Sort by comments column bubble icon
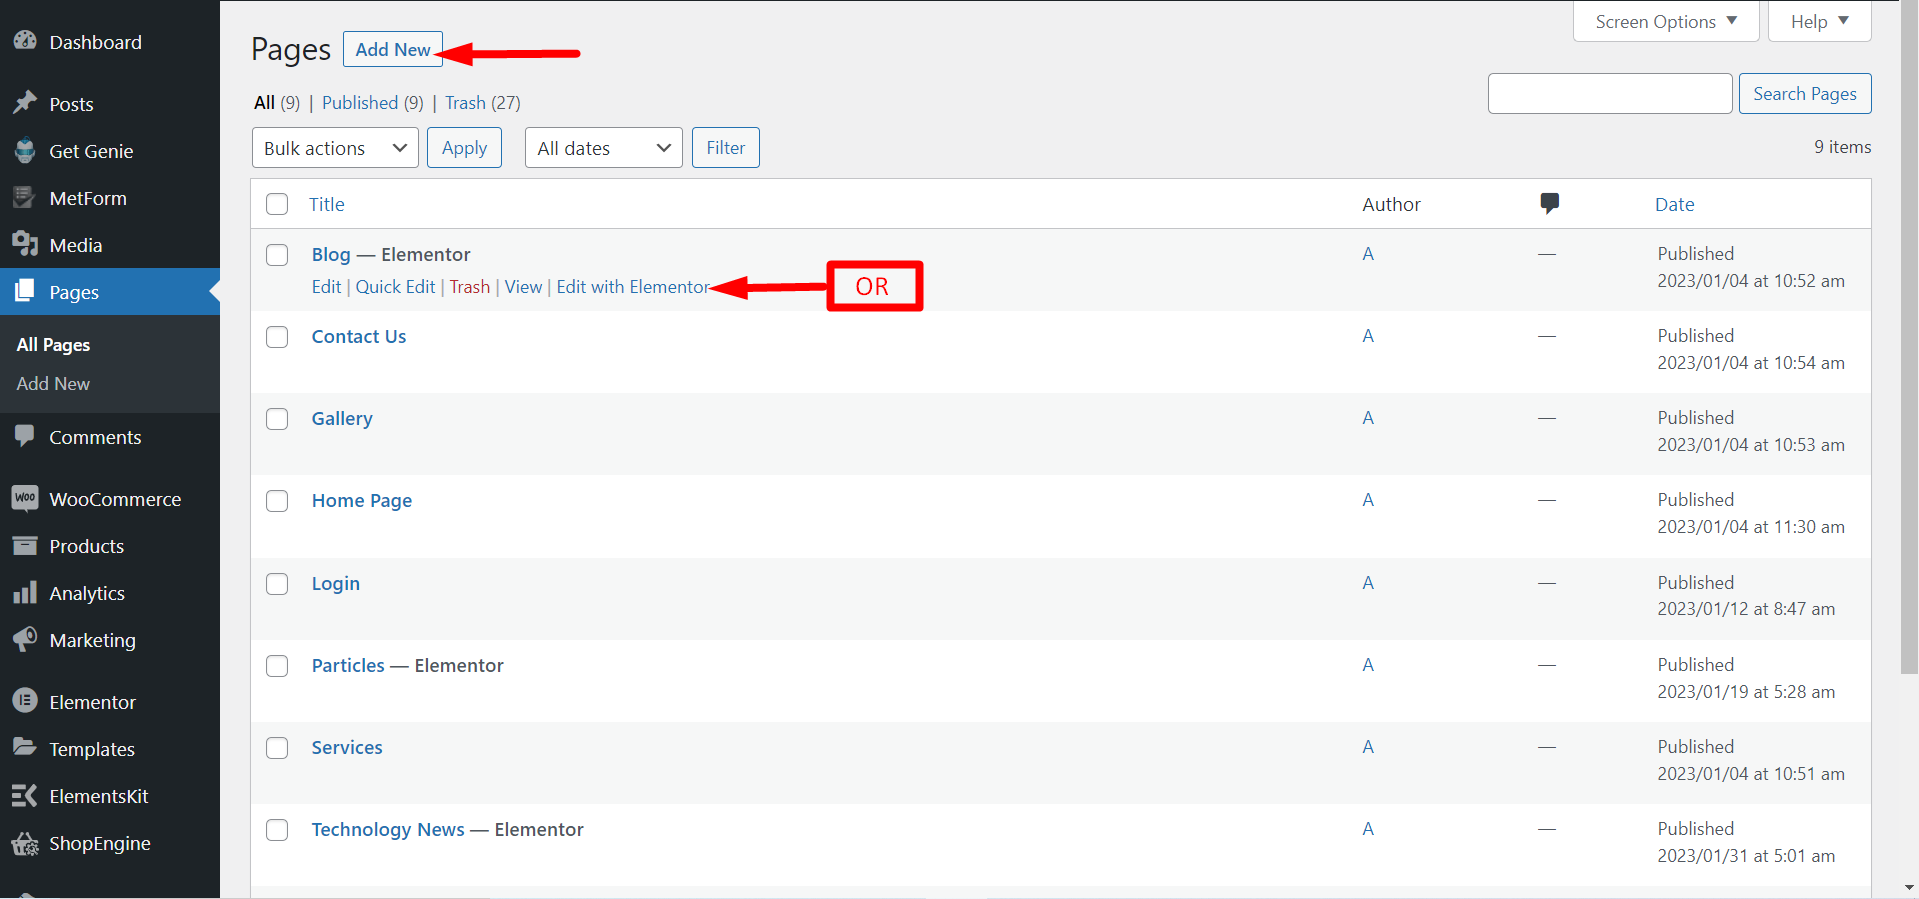 1549,204
